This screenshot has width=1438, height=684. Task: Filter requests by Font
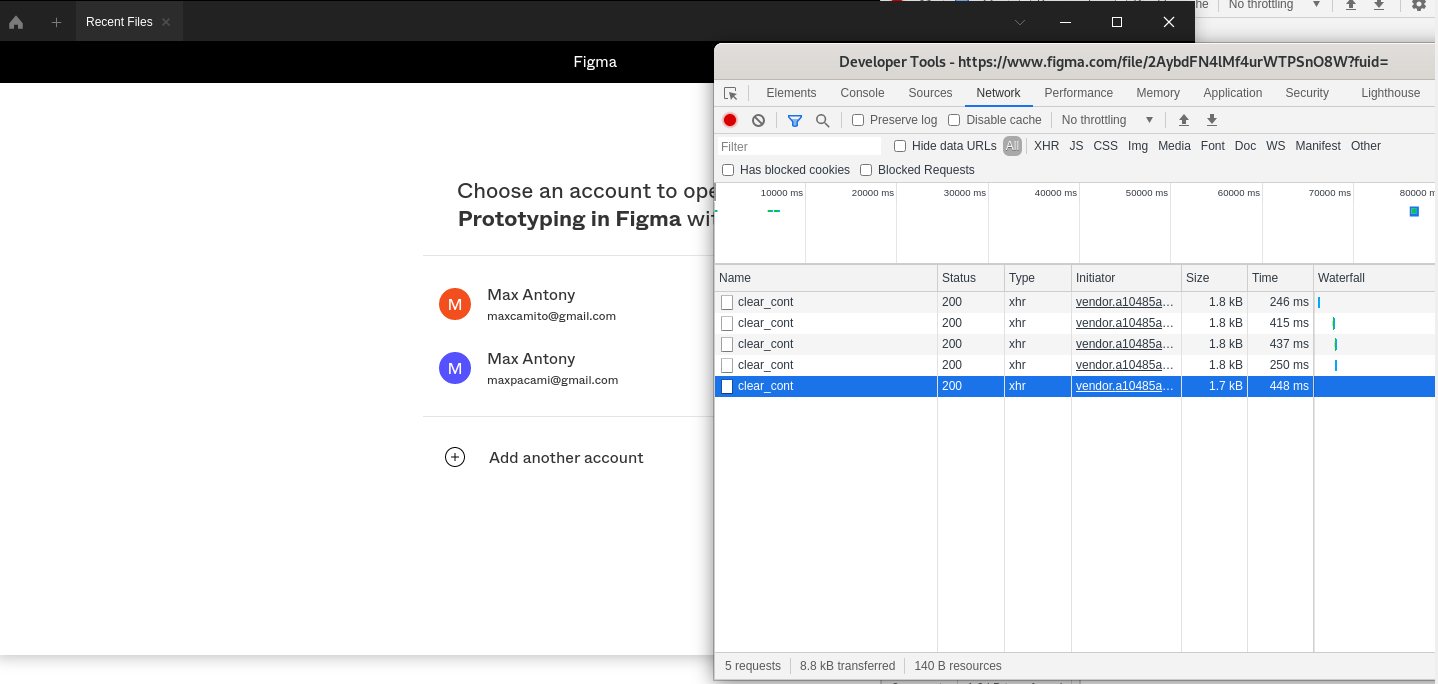[x=1212, y=146]
